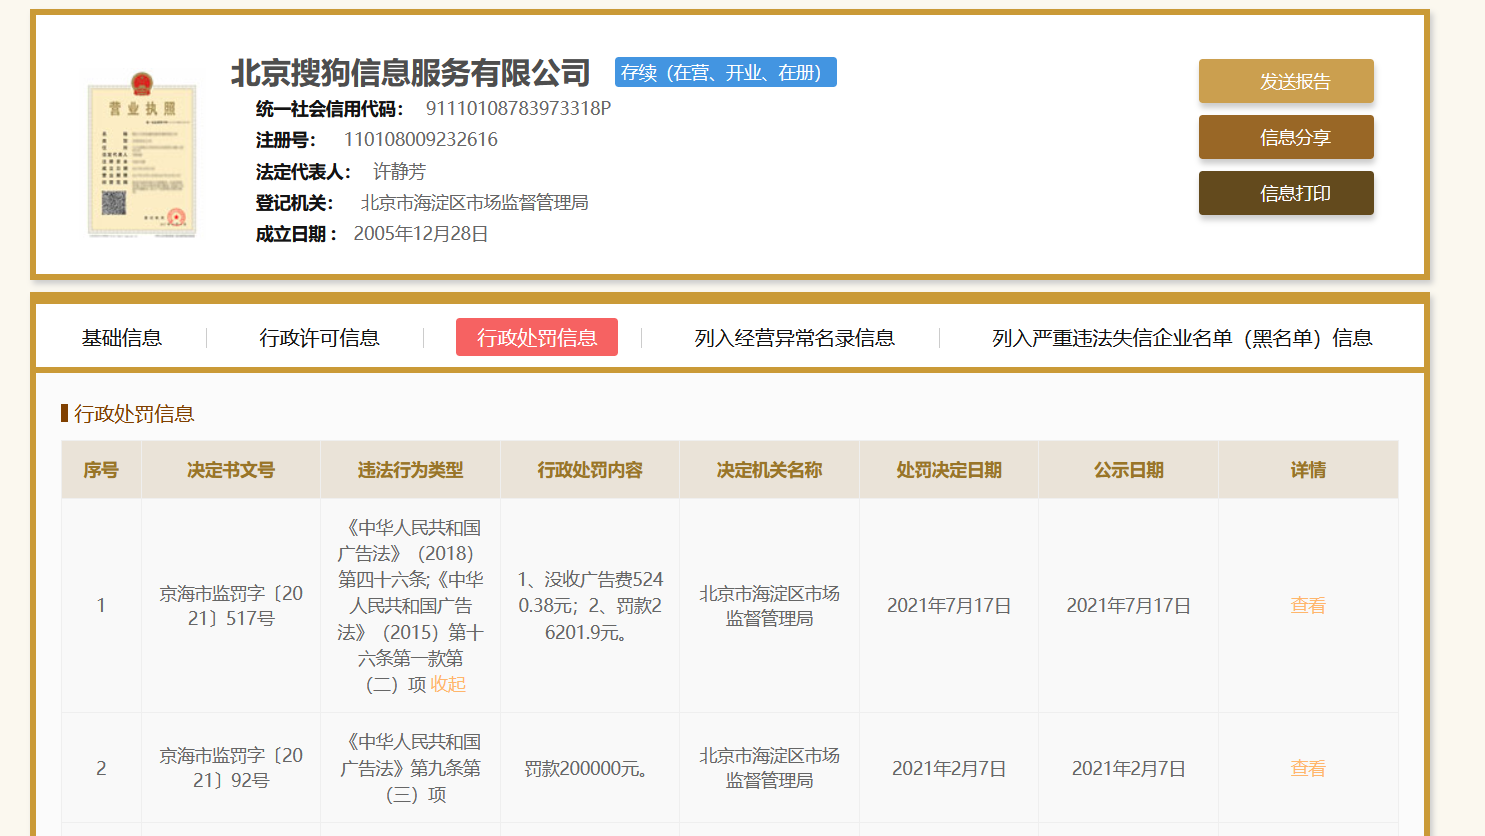Click the 决定书文号 column header
The image size is (1485, 836).
point(231,470)
